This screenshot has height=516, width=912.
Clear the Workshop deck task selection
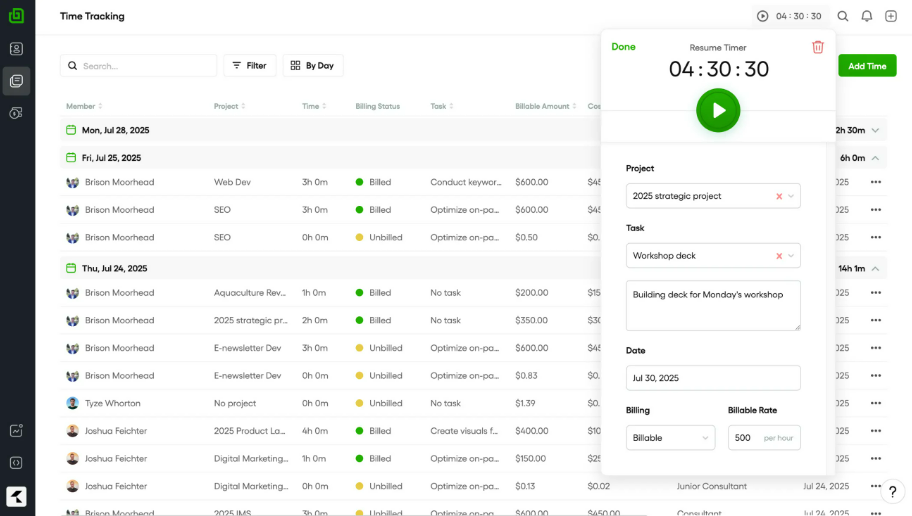coord(779,256)
